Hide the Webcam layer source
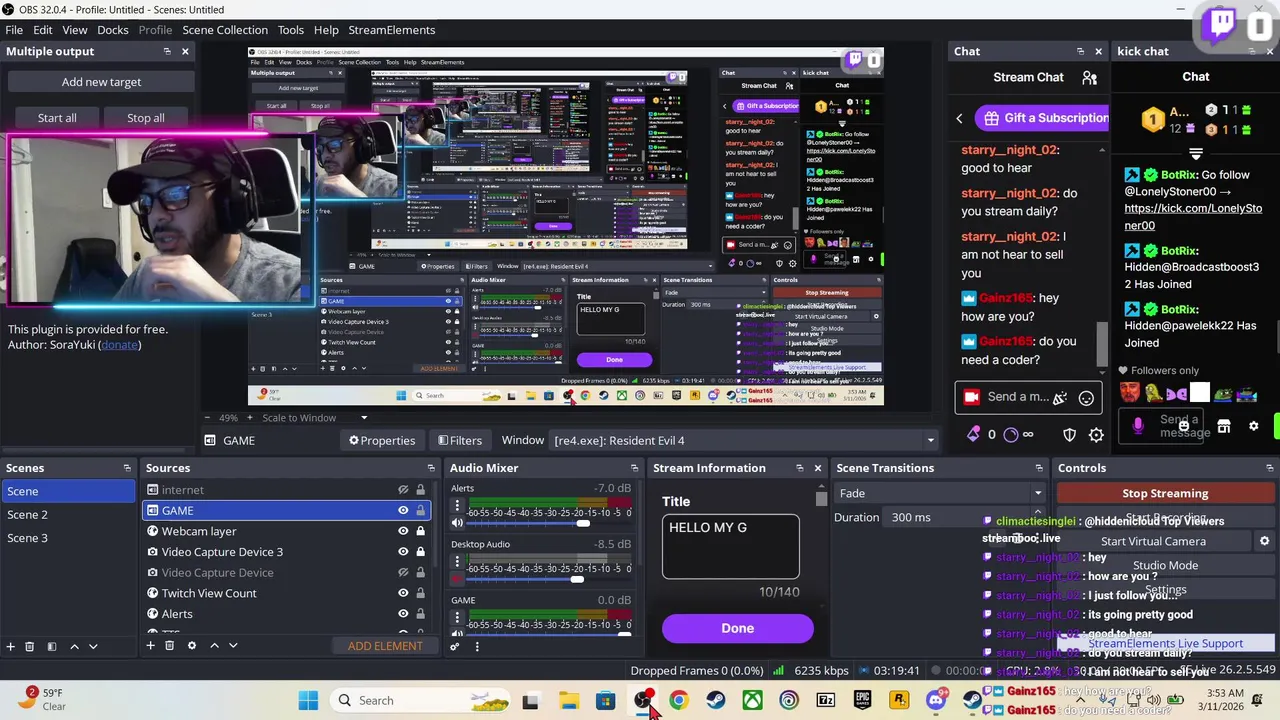 403,531
